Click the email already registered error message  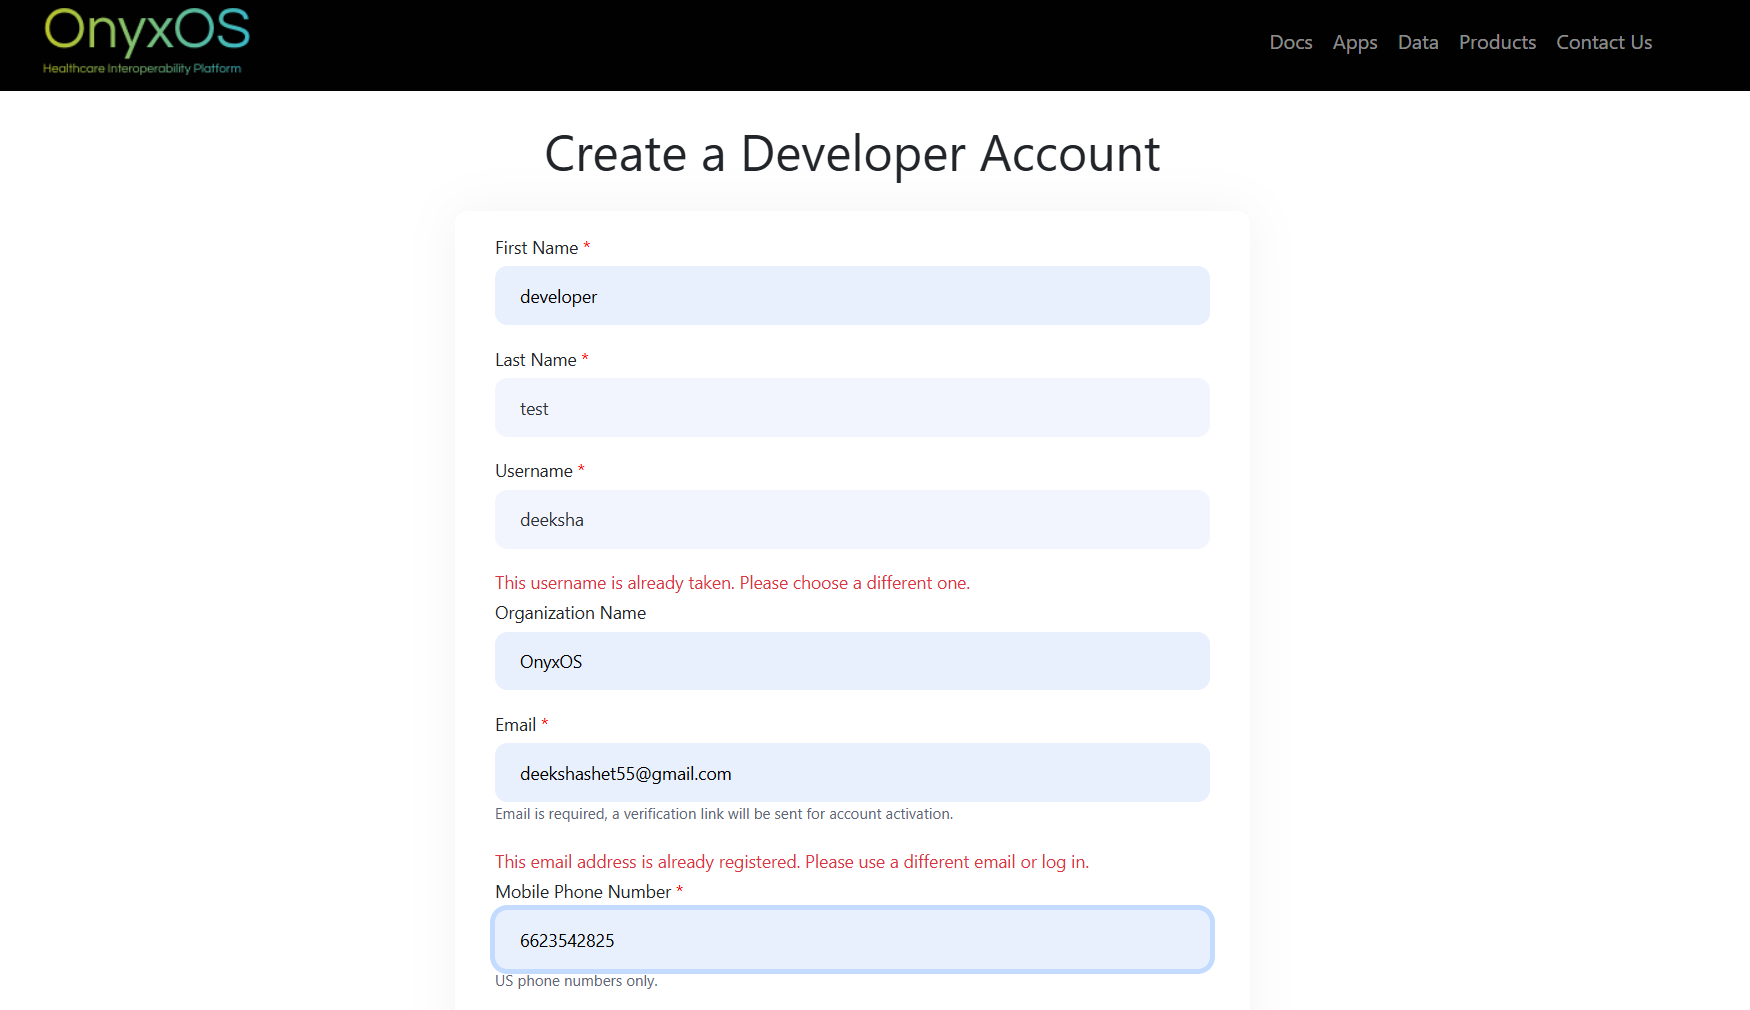pos(792,862)
